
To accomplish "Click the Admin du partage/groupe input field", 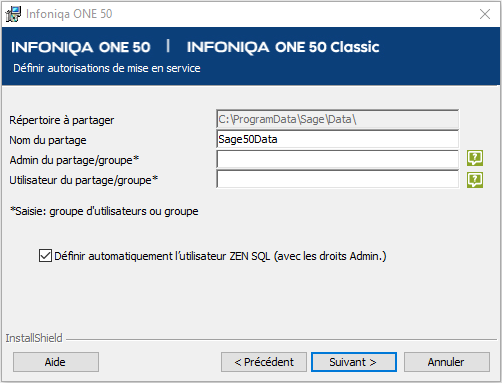I will [337, 159].
